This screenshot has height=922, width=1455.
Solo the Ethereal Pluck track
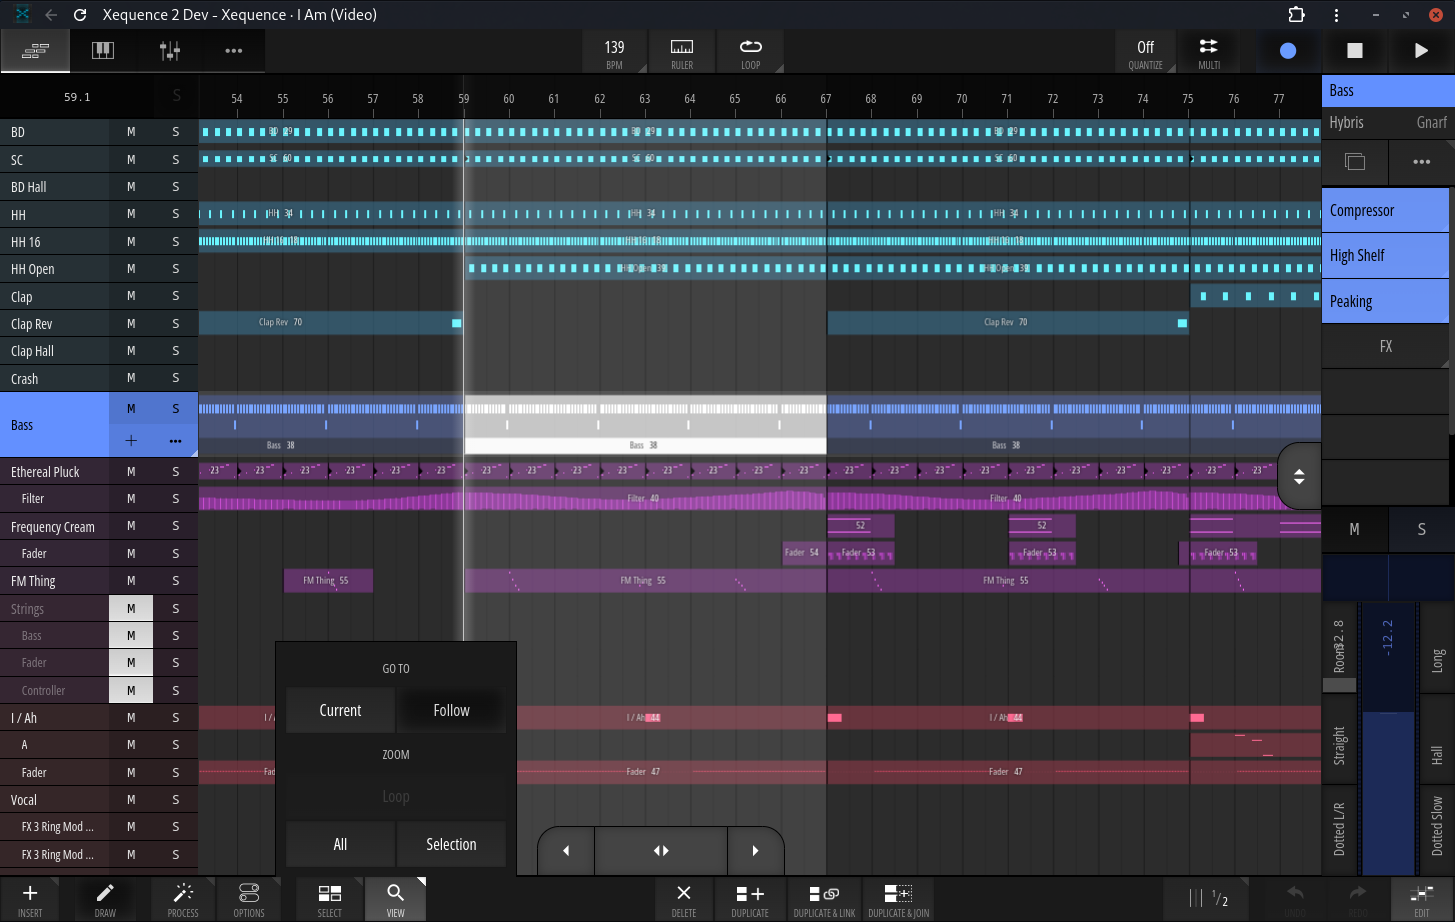pos(176,471)
